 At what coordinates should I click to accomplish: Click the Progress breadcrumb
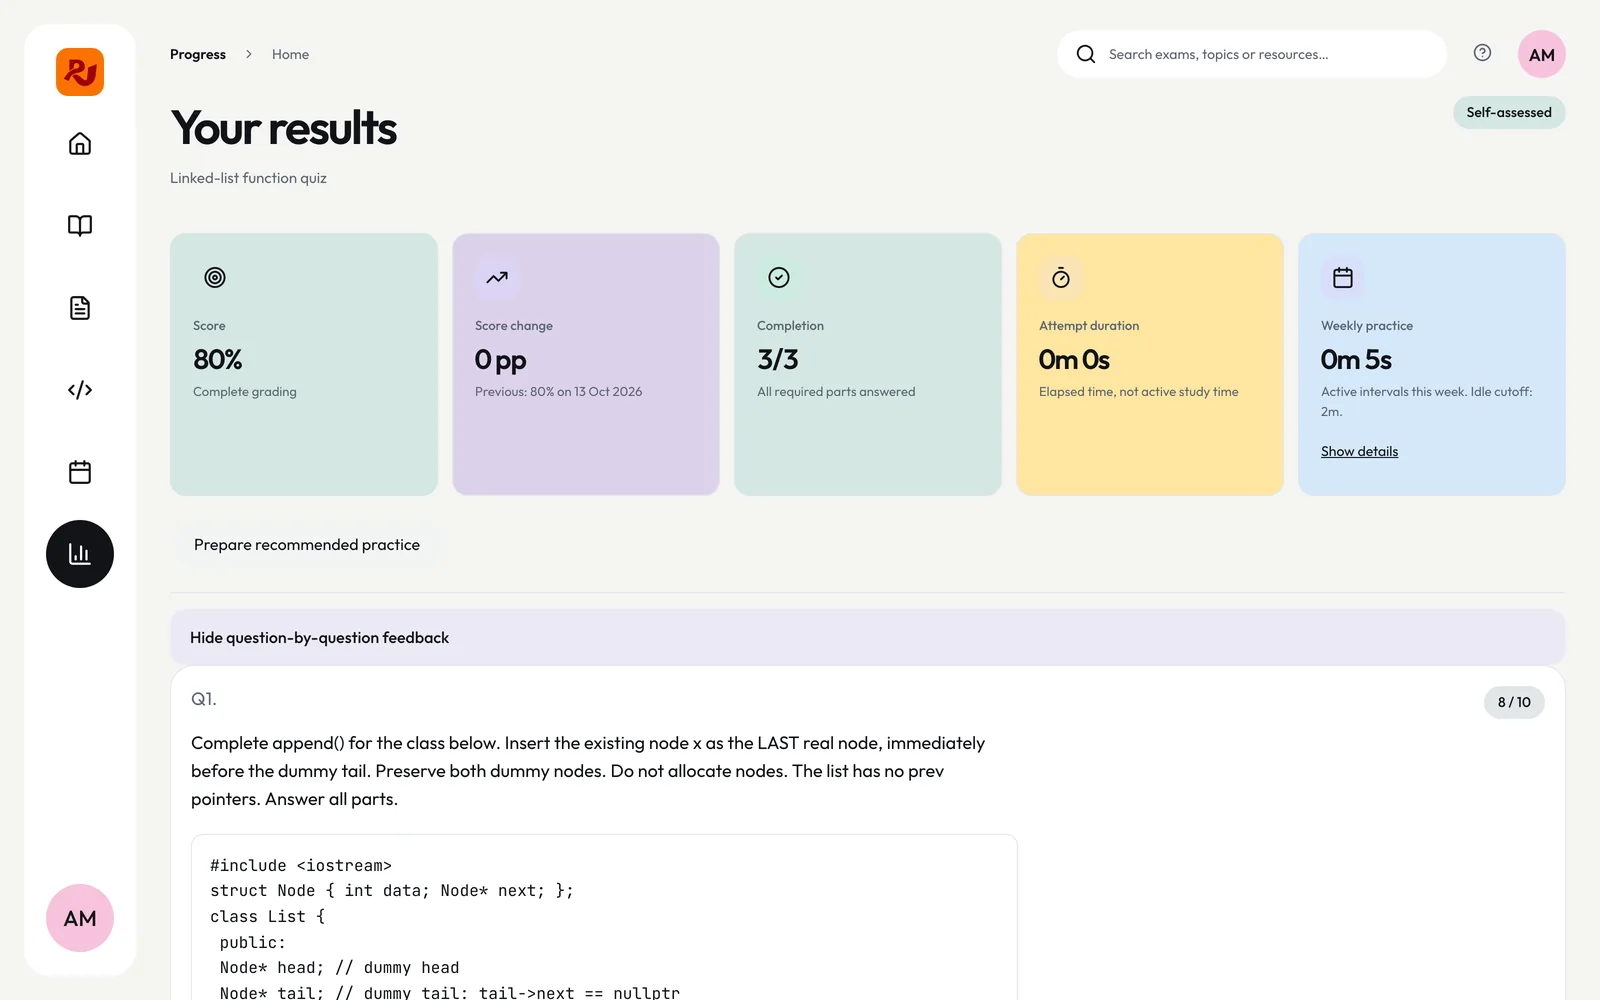(x=198, y=54)
